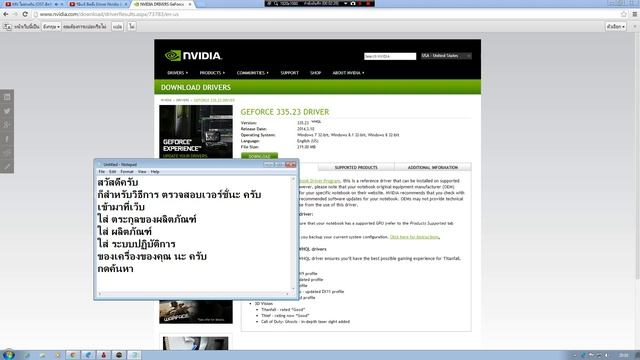
Task: Switch to the first YouTube tab
Action: [34, 4]
